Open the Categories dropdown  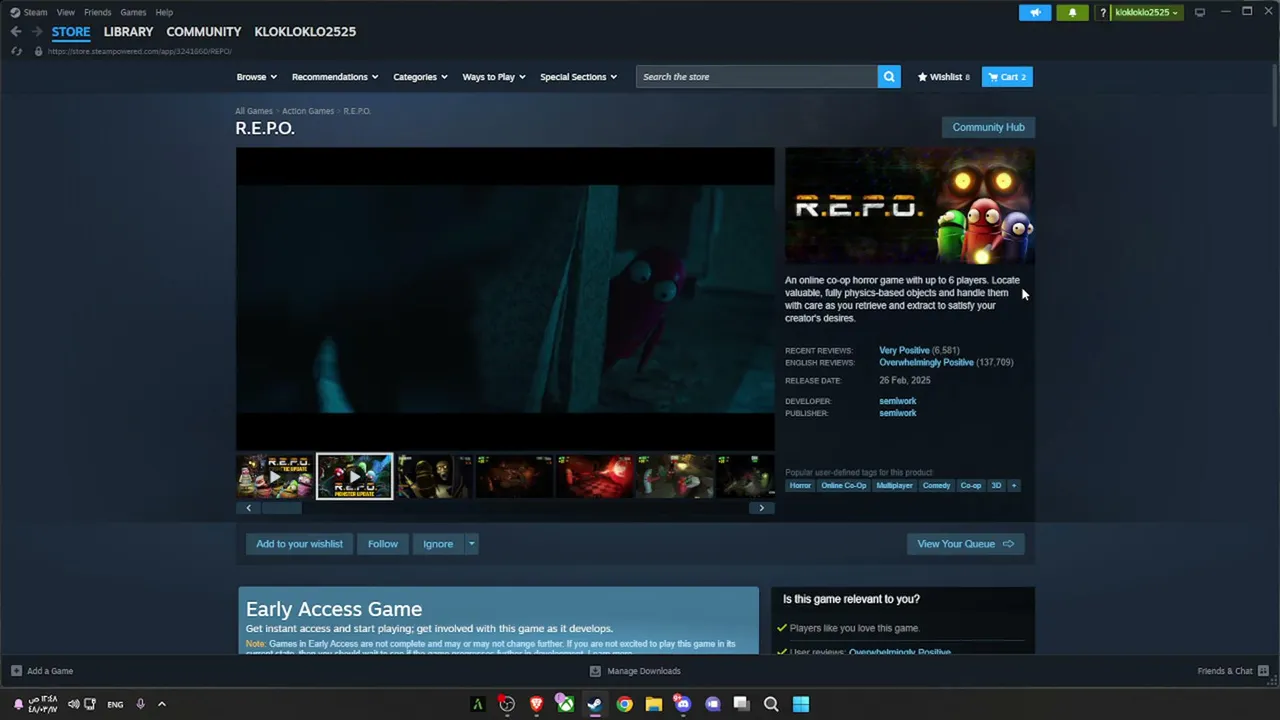(420, 77)
